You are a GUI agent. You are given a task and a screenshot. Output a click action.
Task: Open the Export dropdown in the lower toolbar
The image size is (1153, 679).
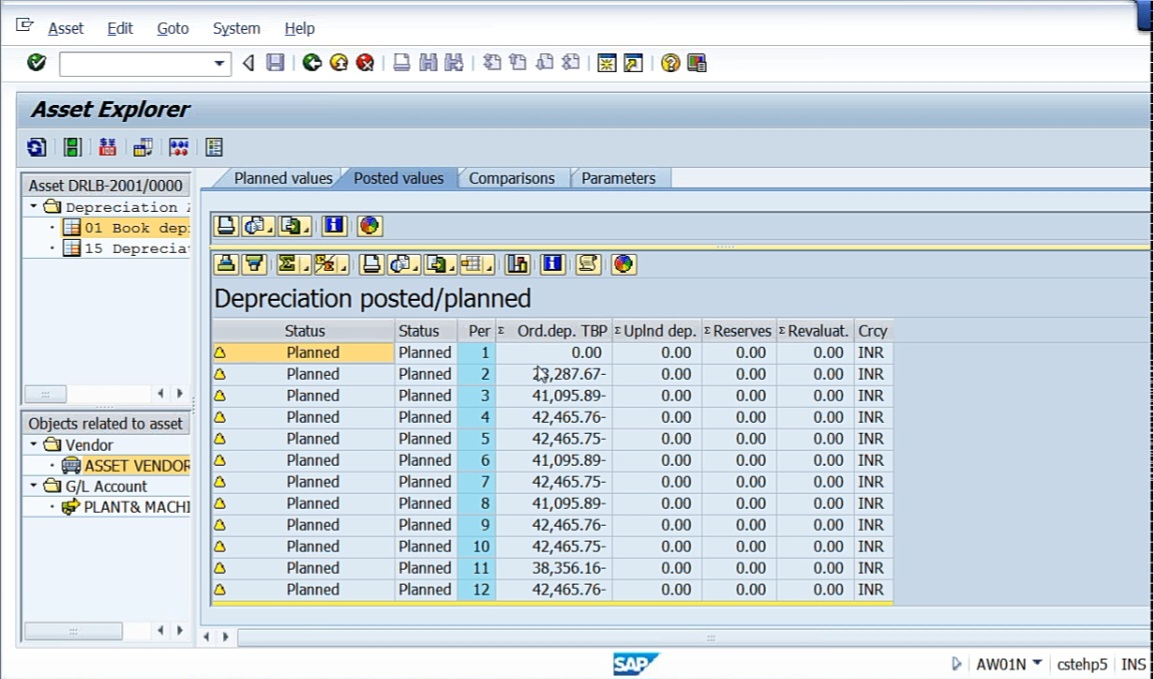click(x=441, y=264)
